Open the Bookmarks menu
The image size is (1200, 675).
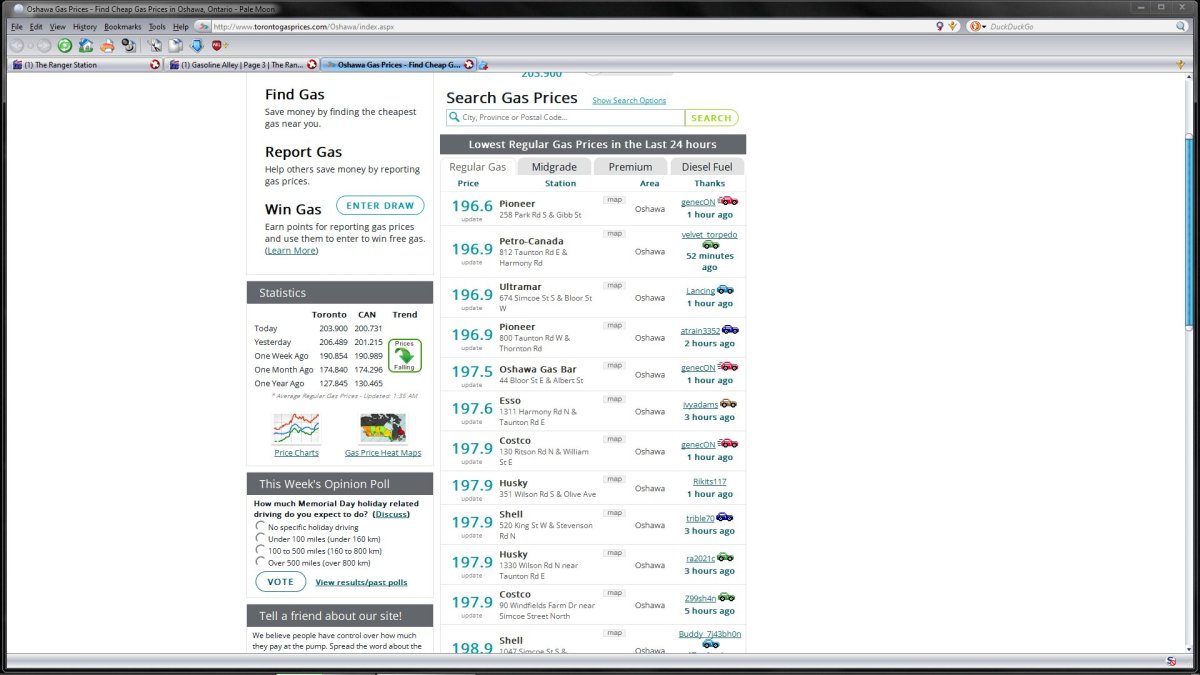[122, 26]
